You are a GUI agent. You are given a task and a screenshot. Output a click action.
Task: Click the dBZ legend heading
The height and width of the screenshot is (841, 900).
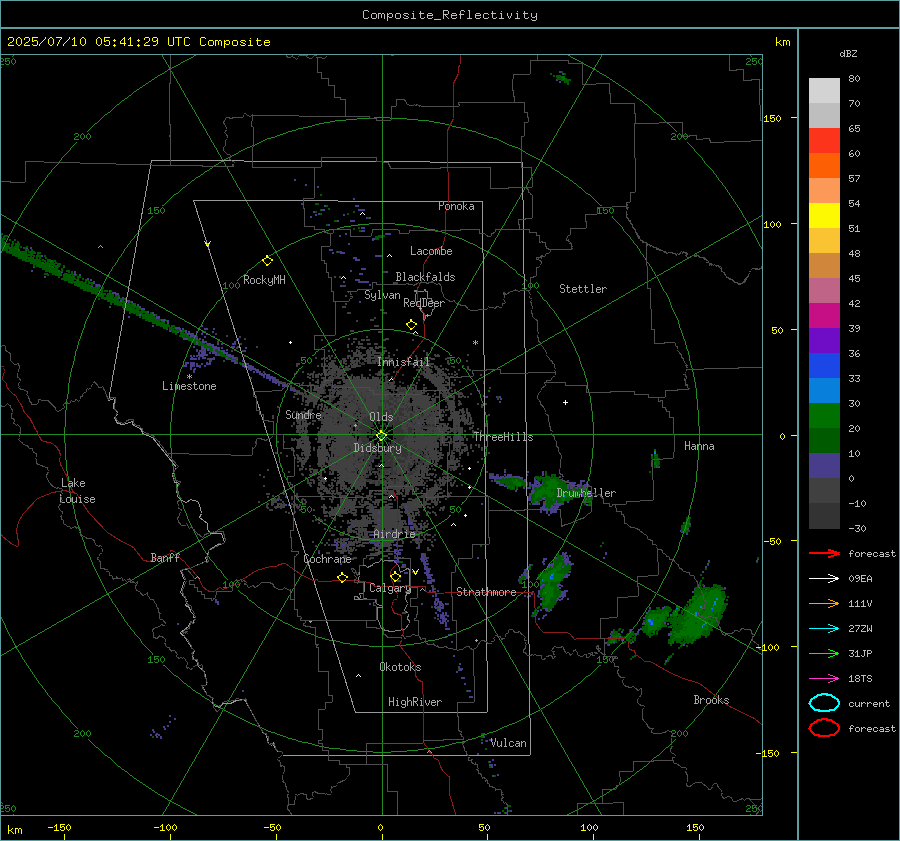pos(848,53)
